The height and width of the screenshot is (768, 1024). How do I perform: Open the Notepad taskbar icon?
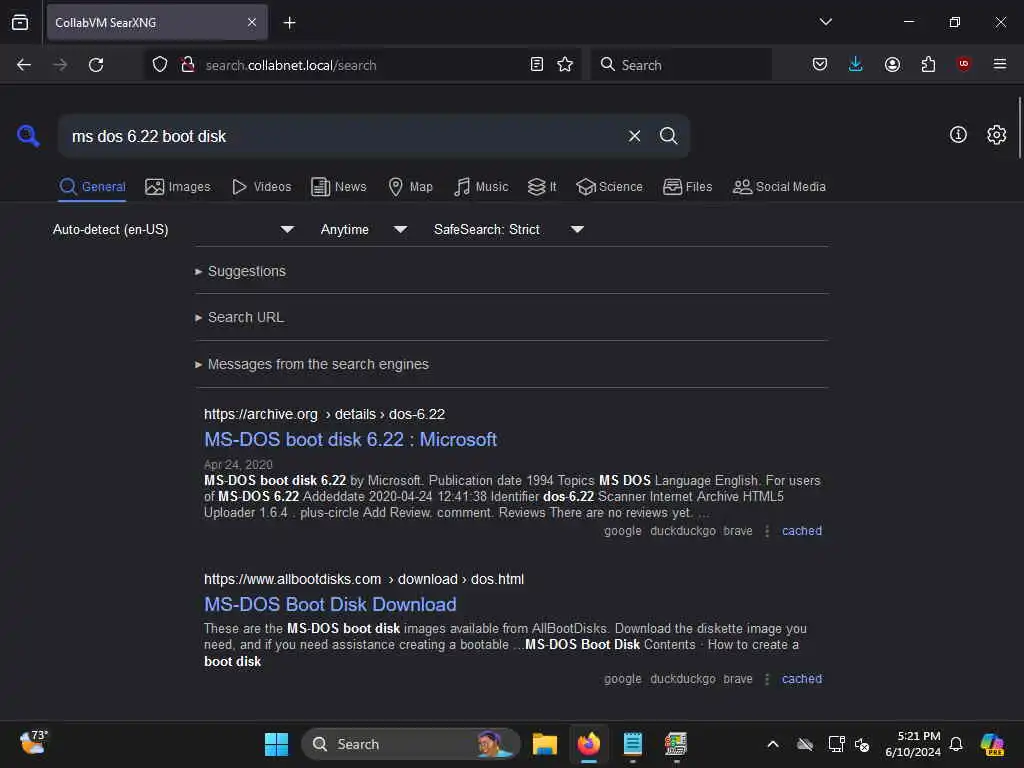[632, 744]
